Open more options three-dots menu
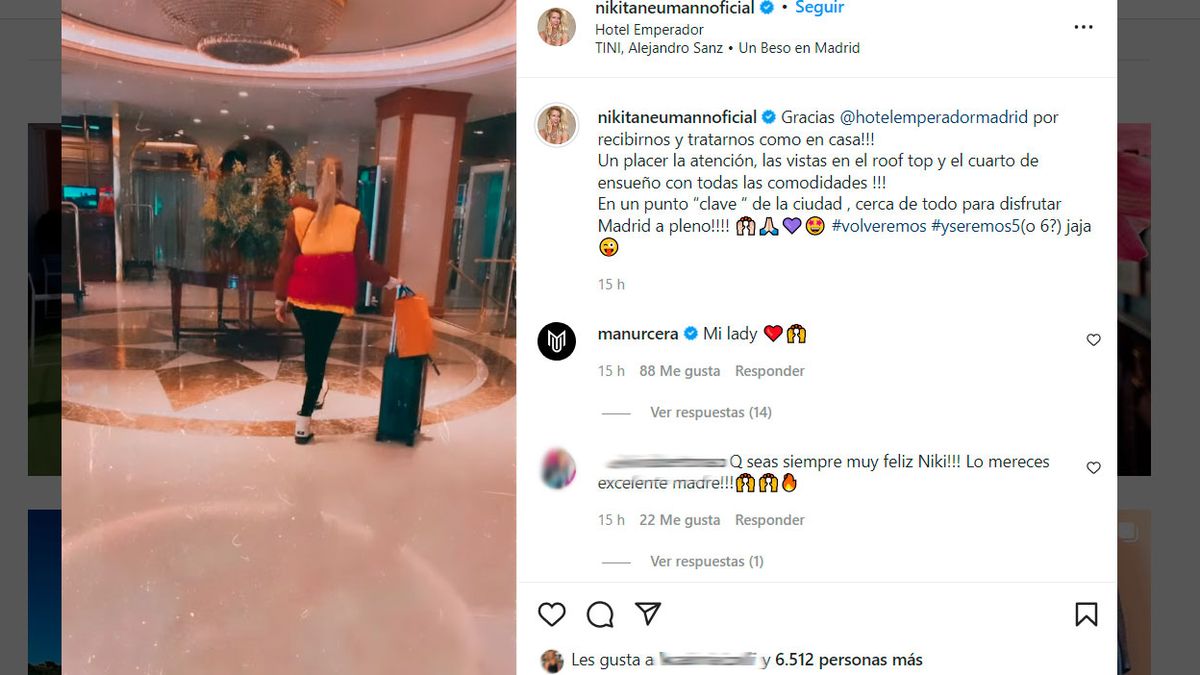The width and height of the screenshot is (1200, 675). [1084, 27]
